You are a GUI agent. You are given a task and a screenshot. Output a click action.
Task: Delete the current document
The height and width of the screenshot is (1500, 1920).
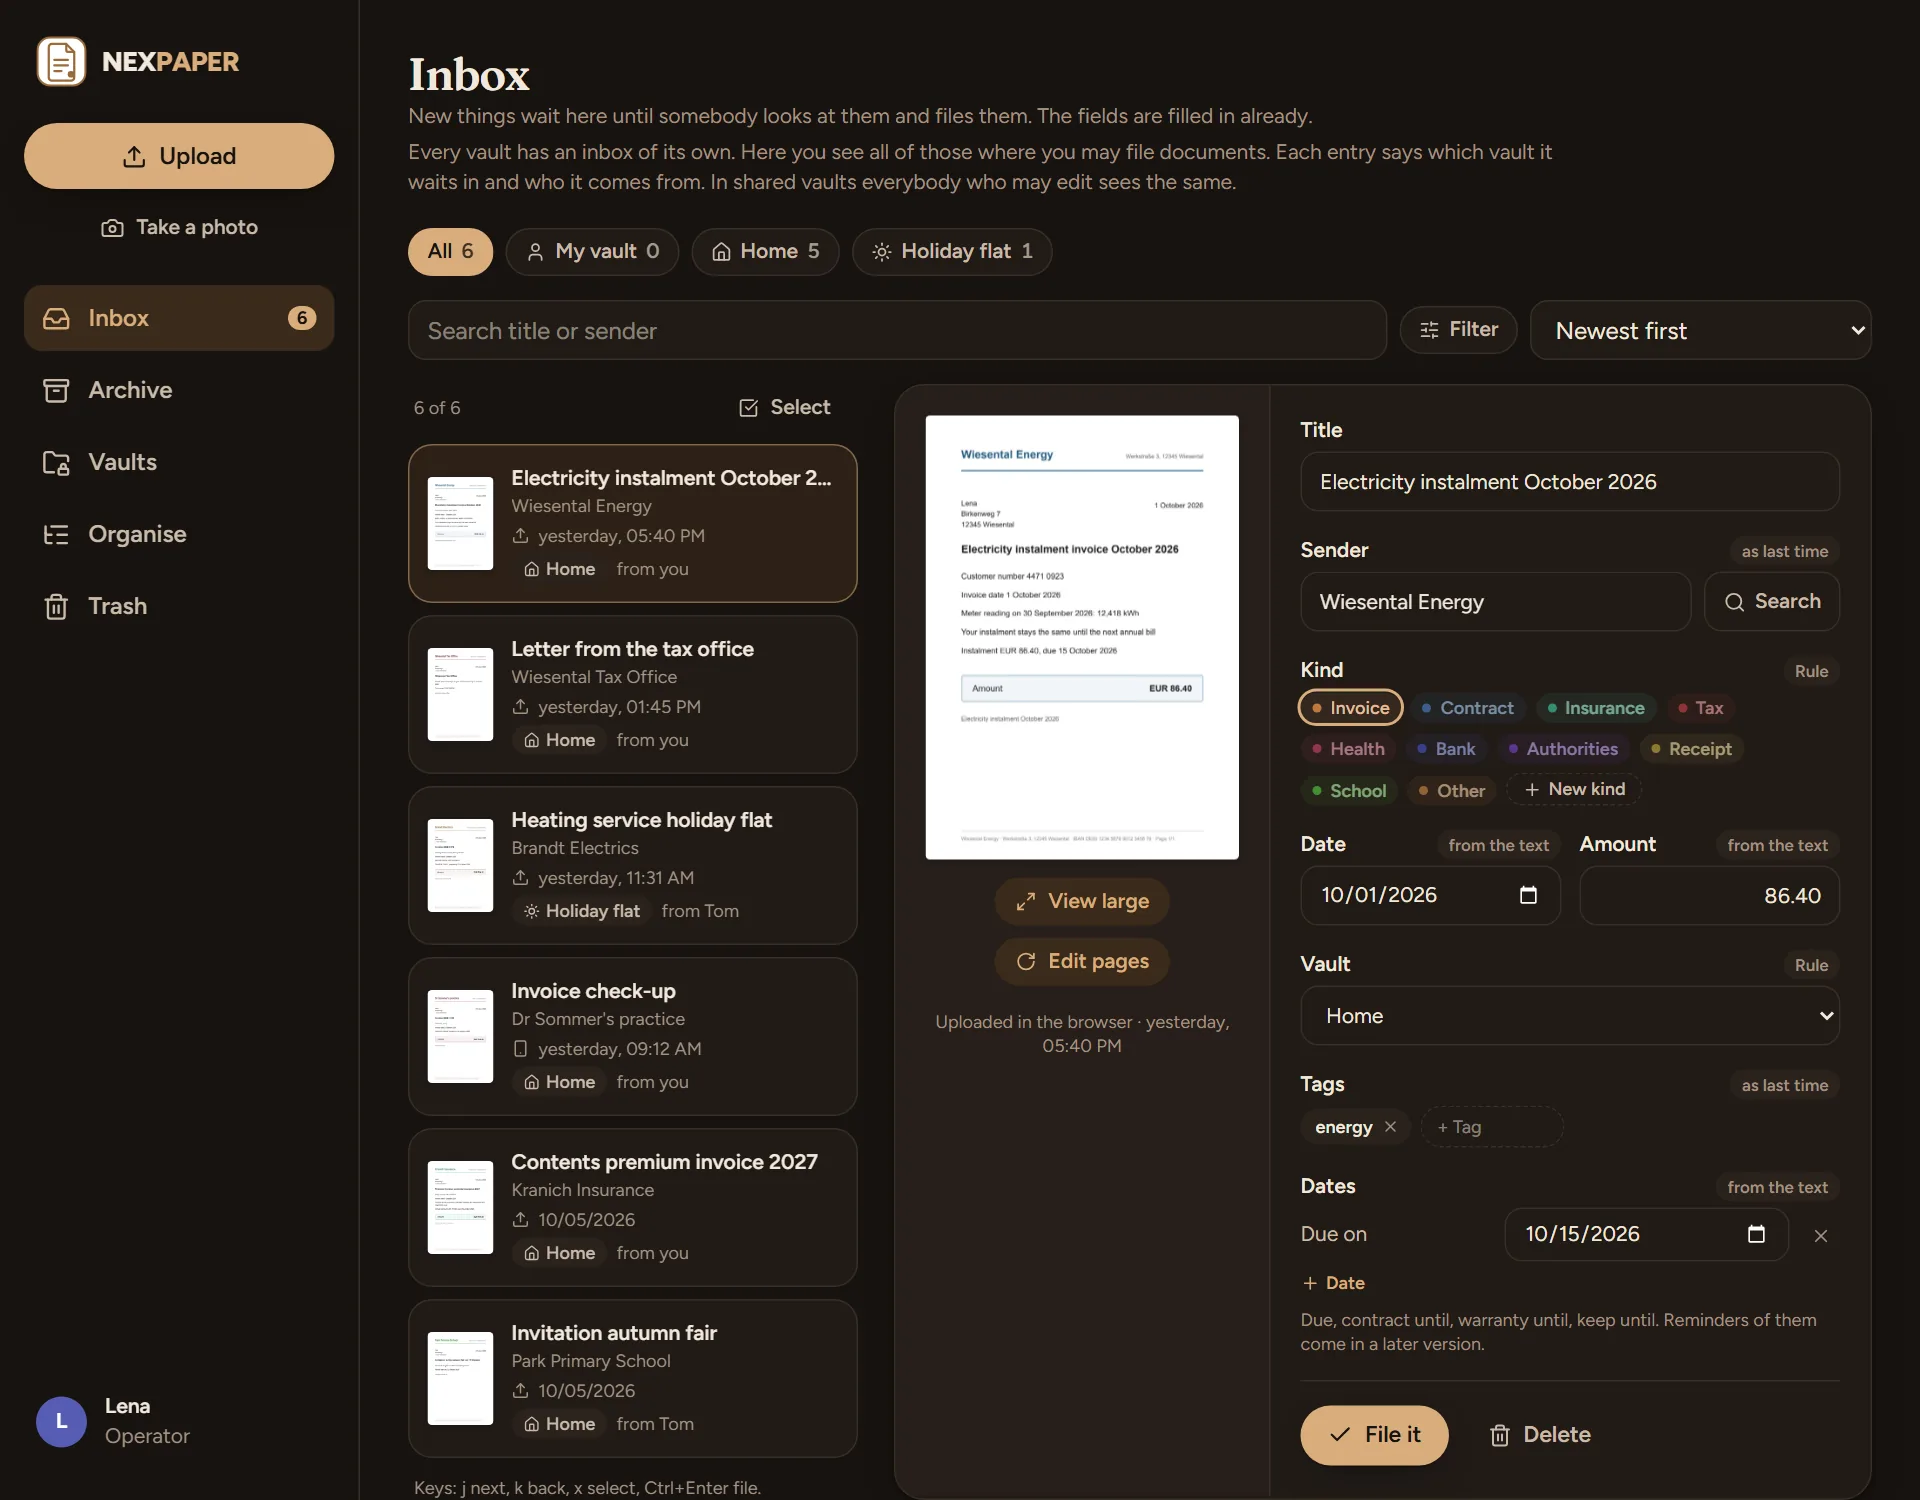(1540, 1435)
